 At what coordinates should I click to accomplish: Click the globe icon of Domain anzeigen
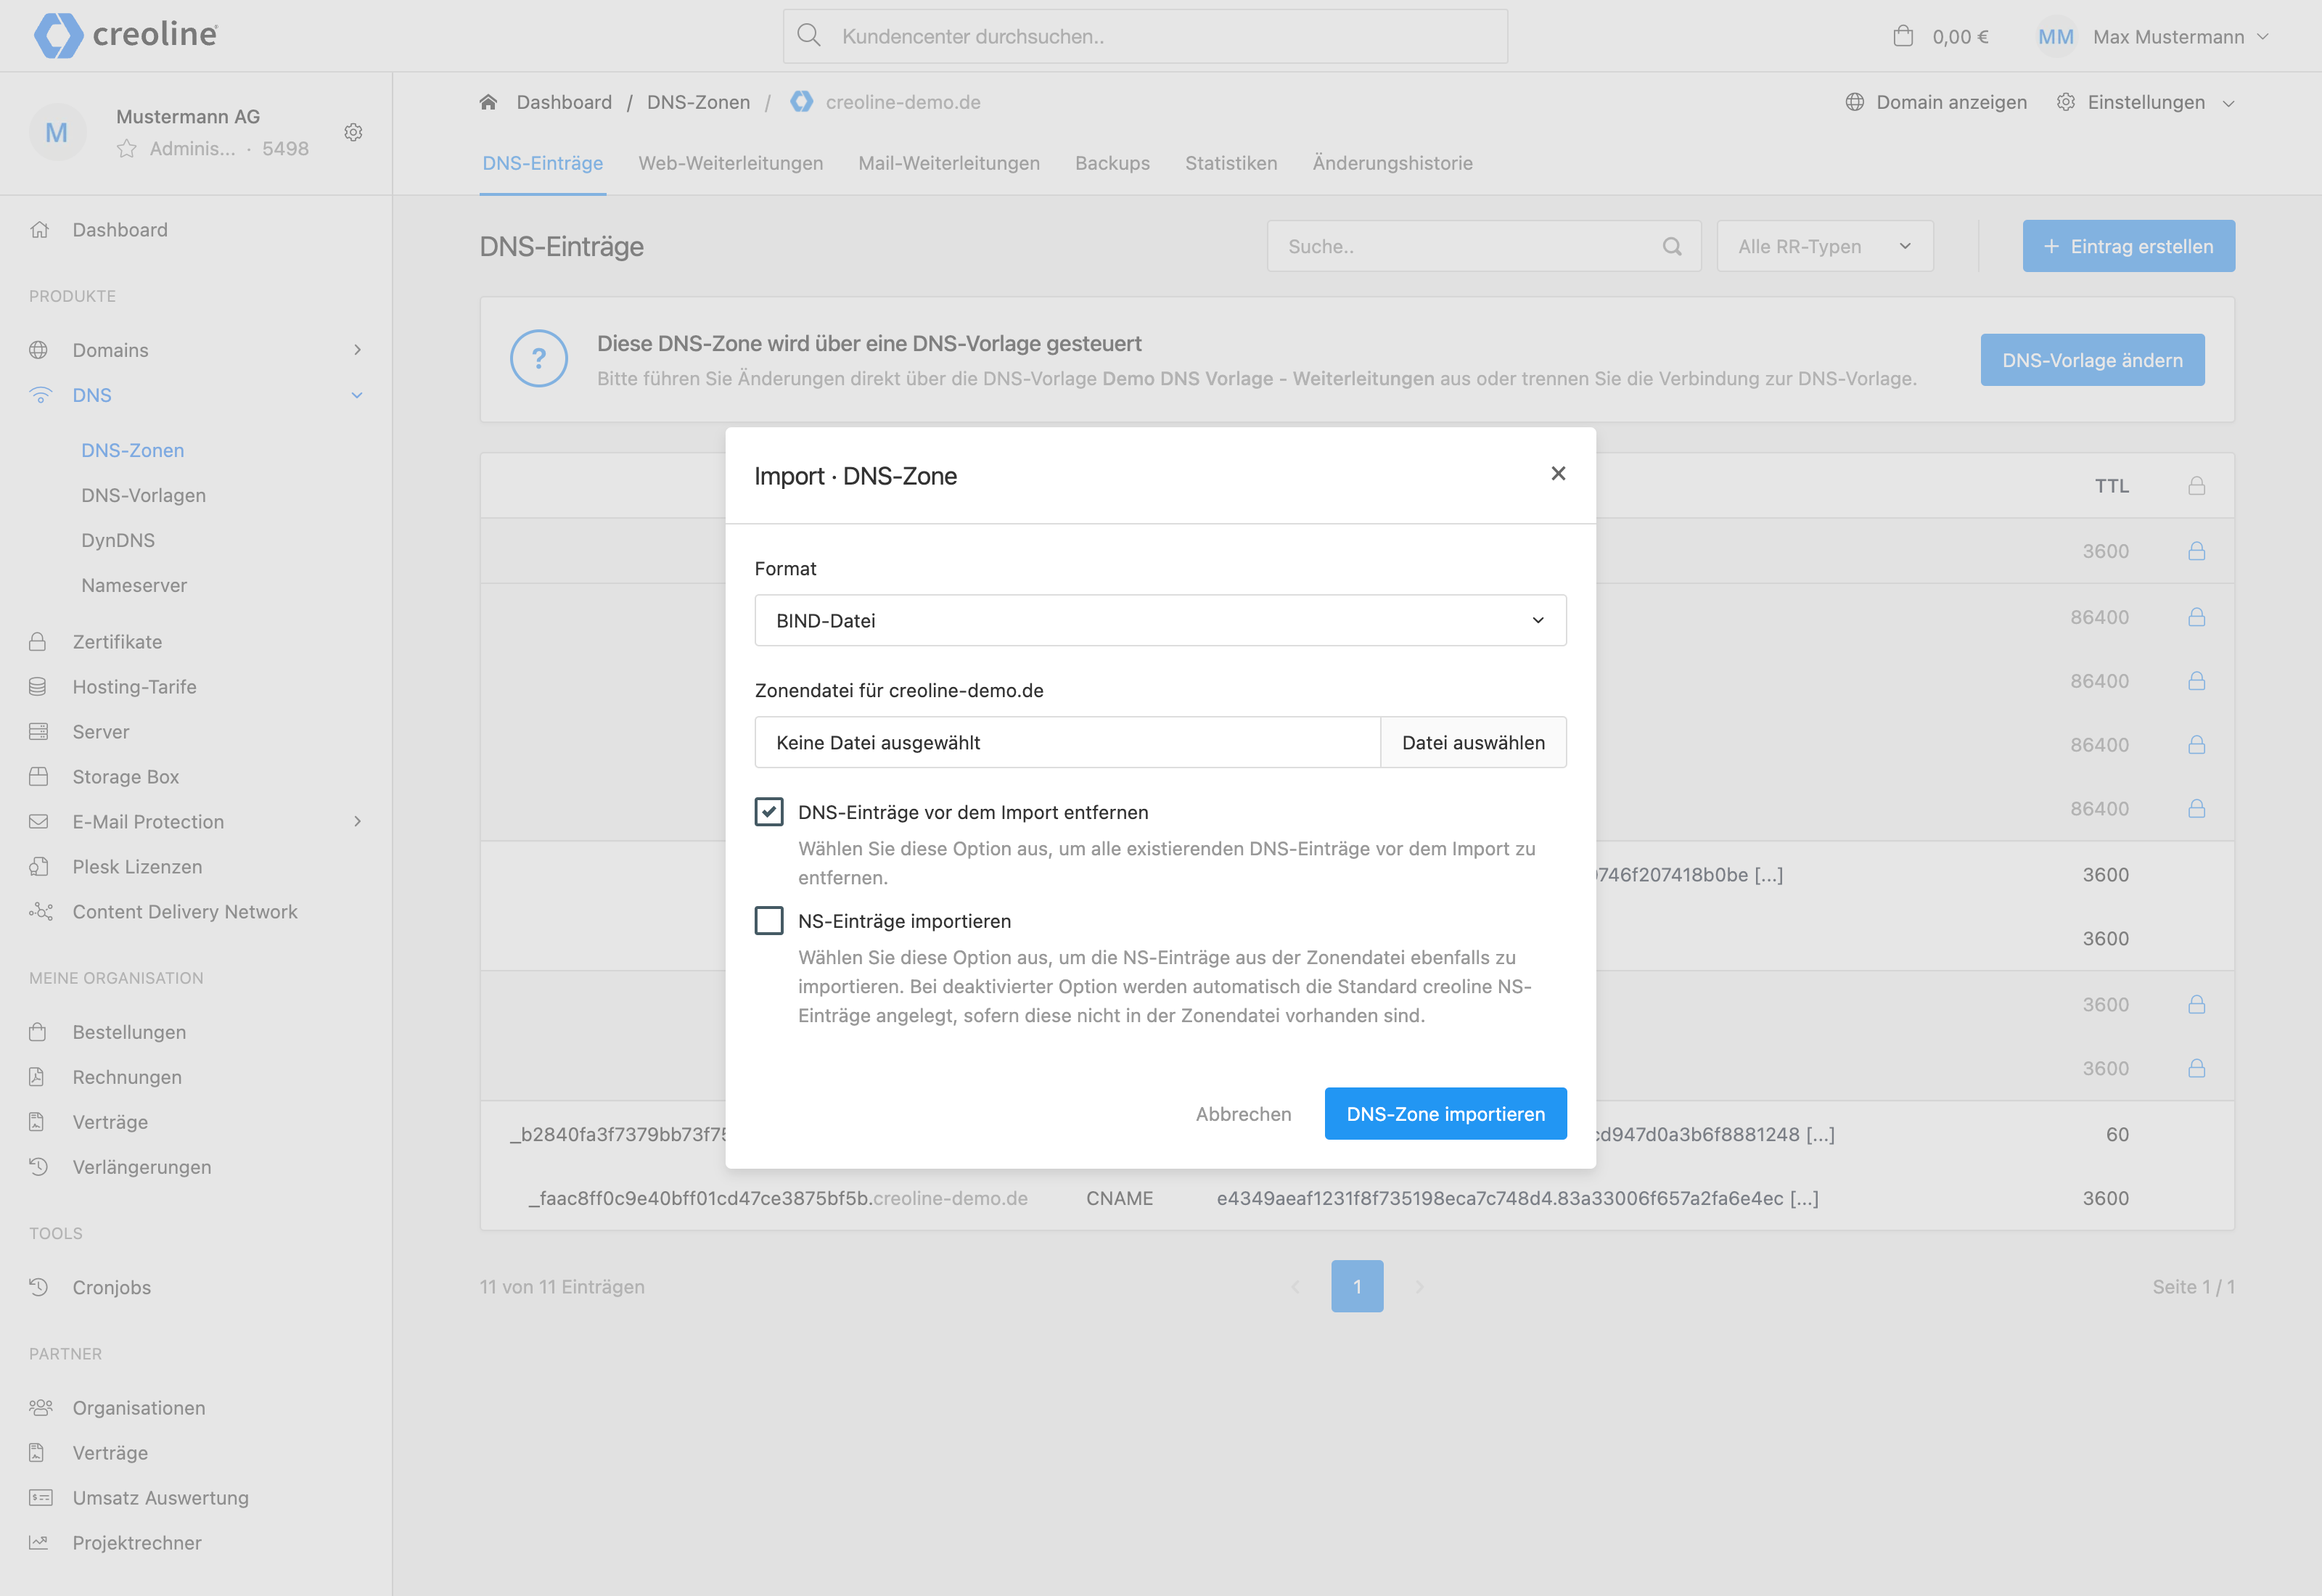coord(1855,102)
